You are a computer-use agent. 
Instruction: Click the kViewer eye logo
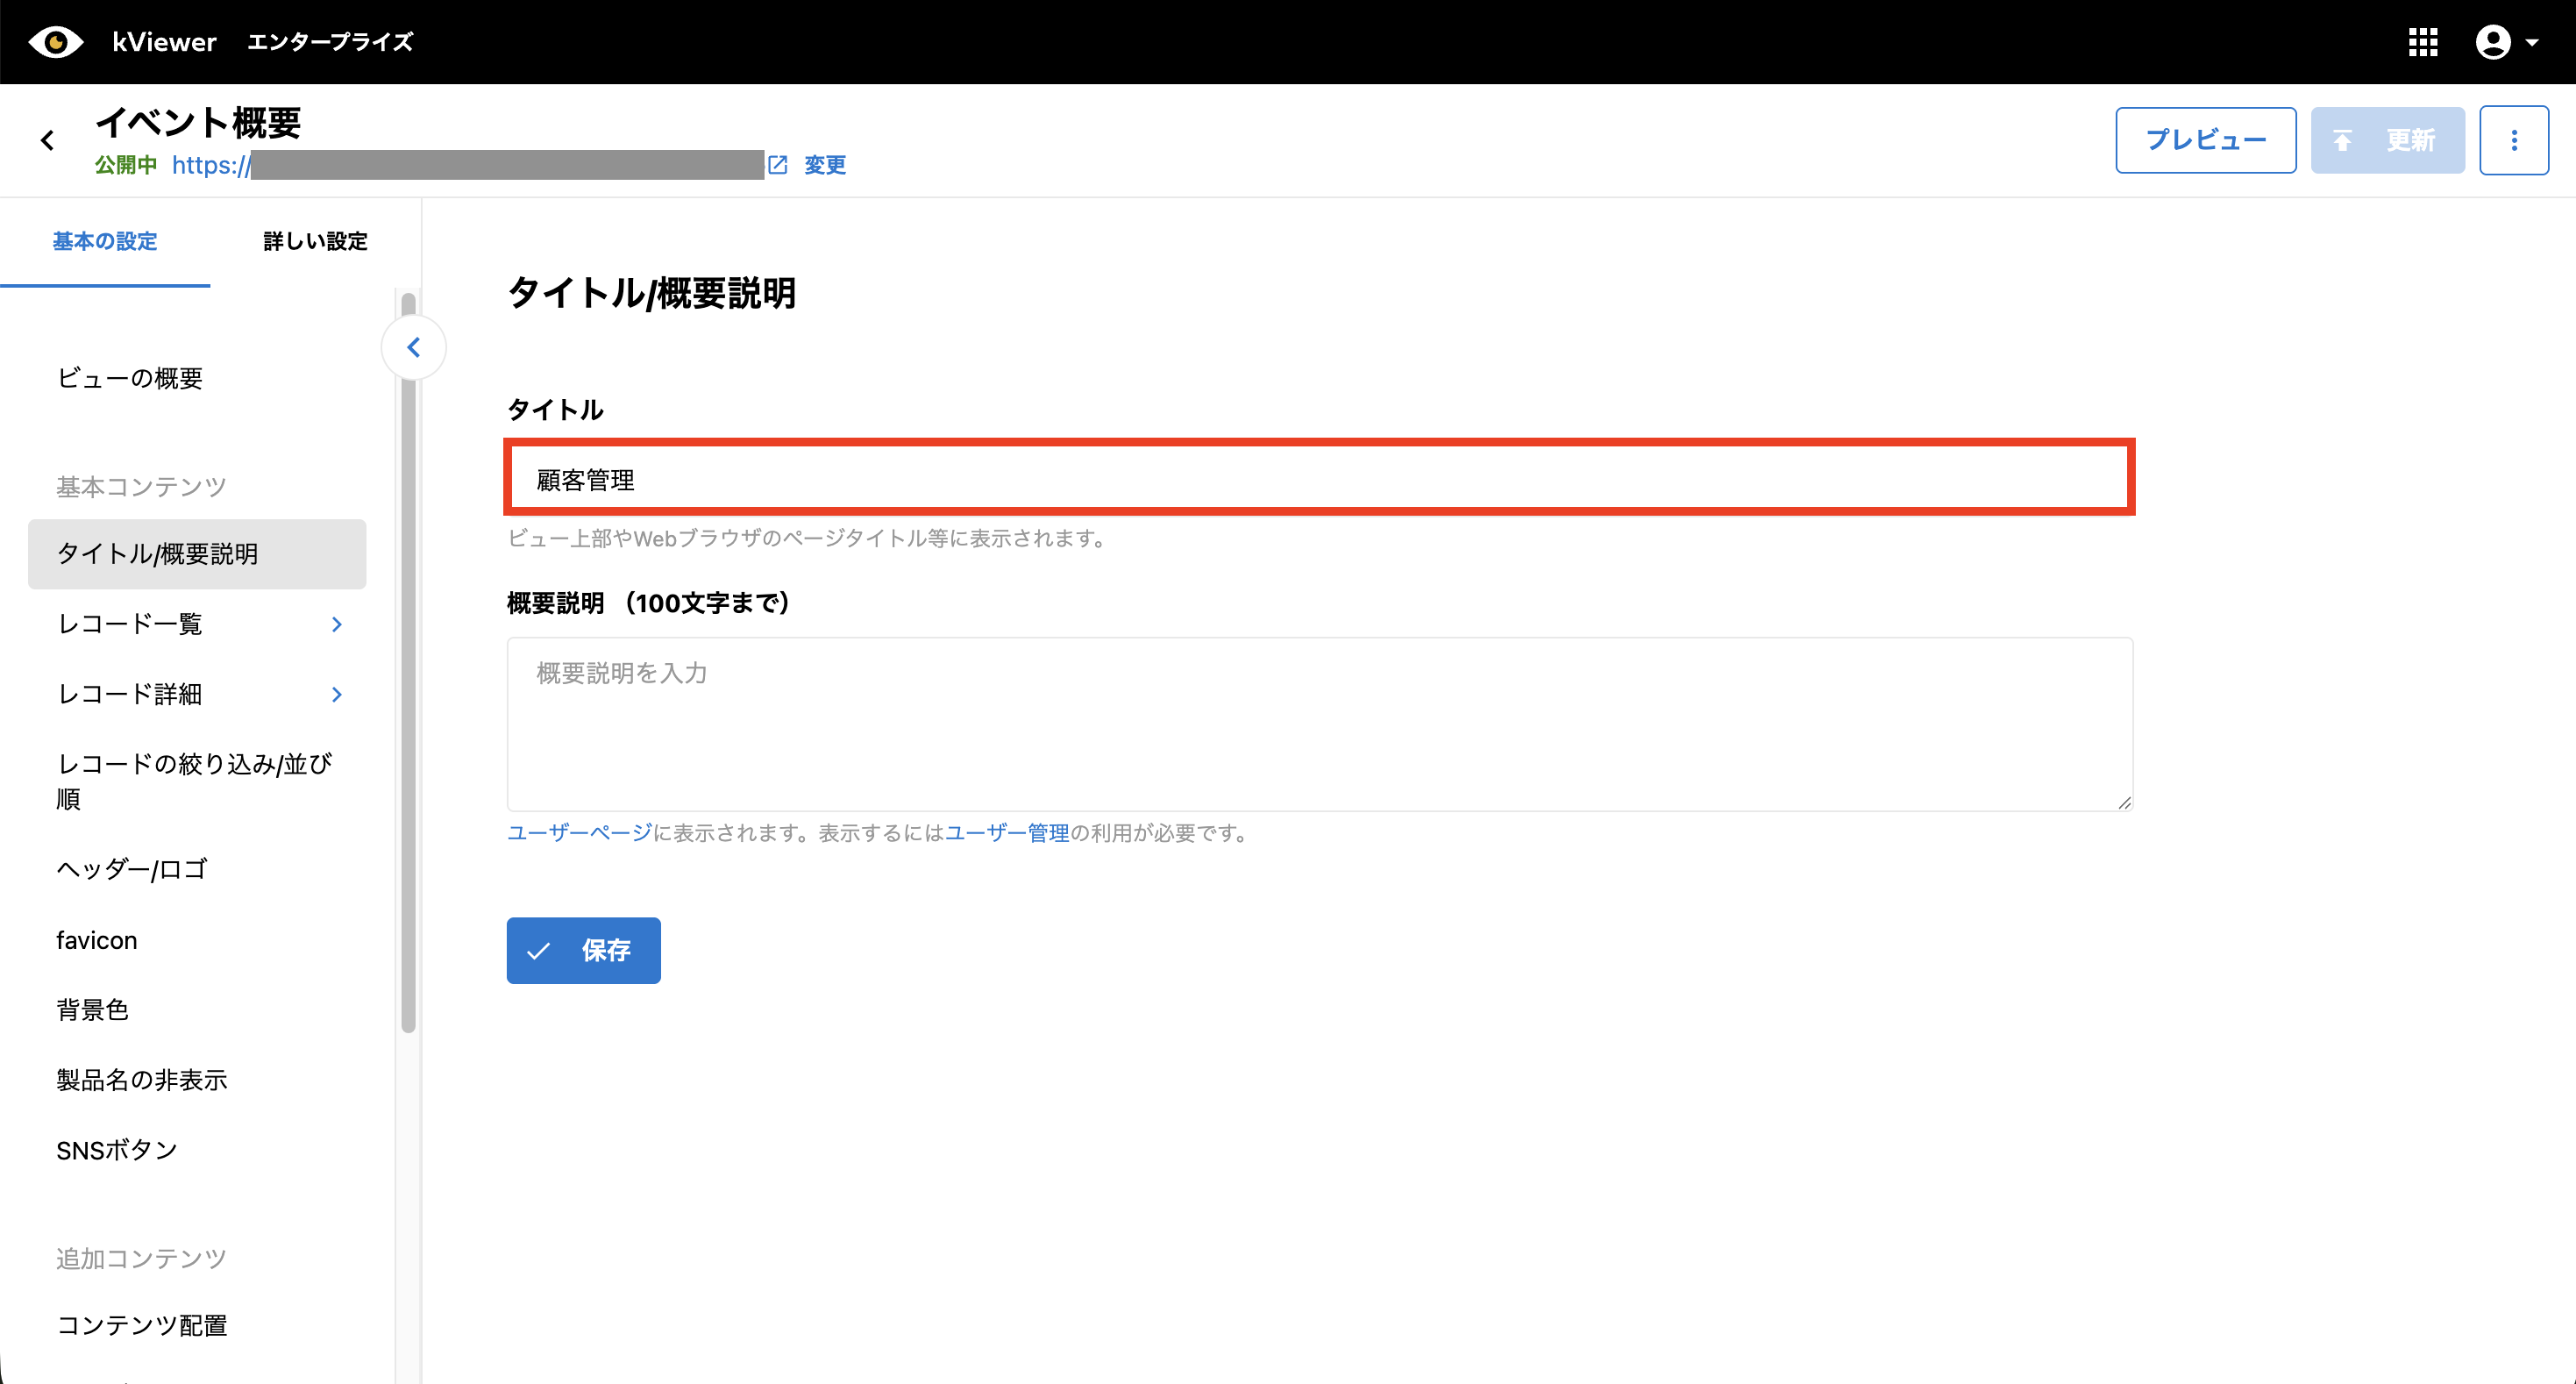55,42
